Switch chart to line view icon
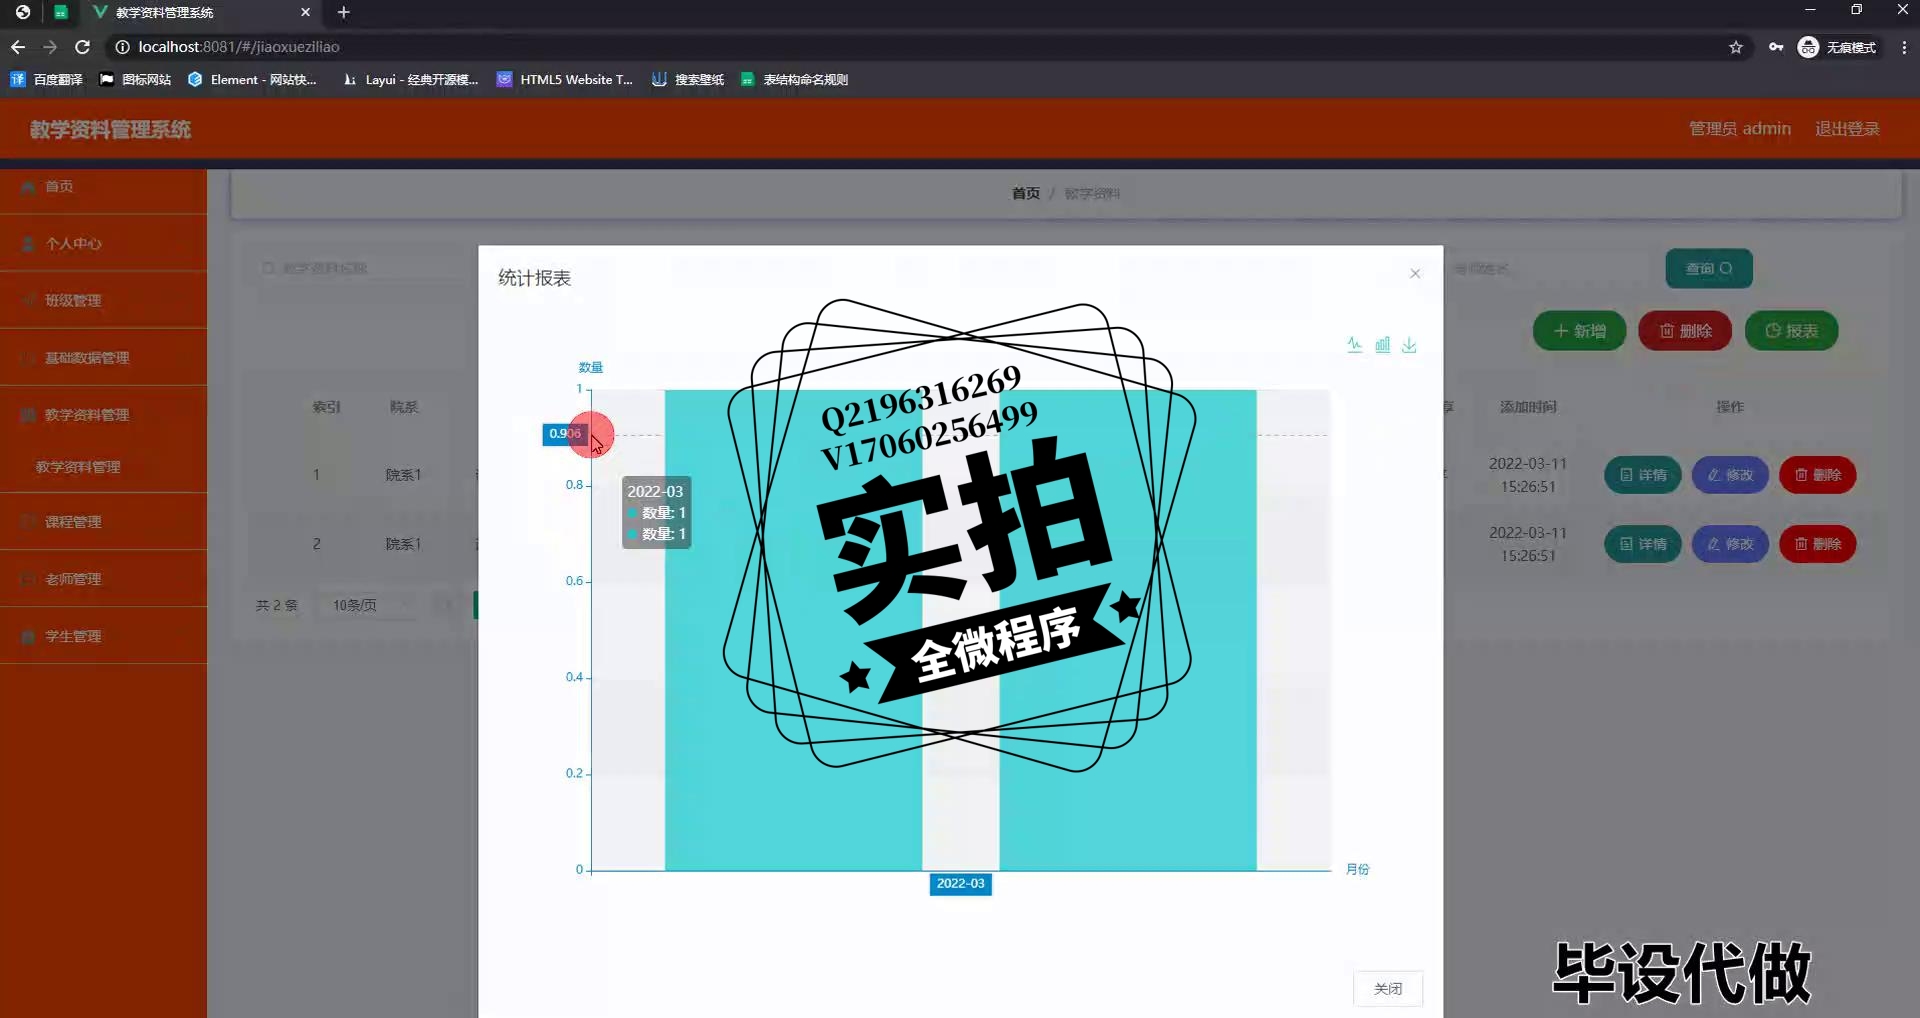This screenshot has width=1920, height=1018. coord(1355,345)
